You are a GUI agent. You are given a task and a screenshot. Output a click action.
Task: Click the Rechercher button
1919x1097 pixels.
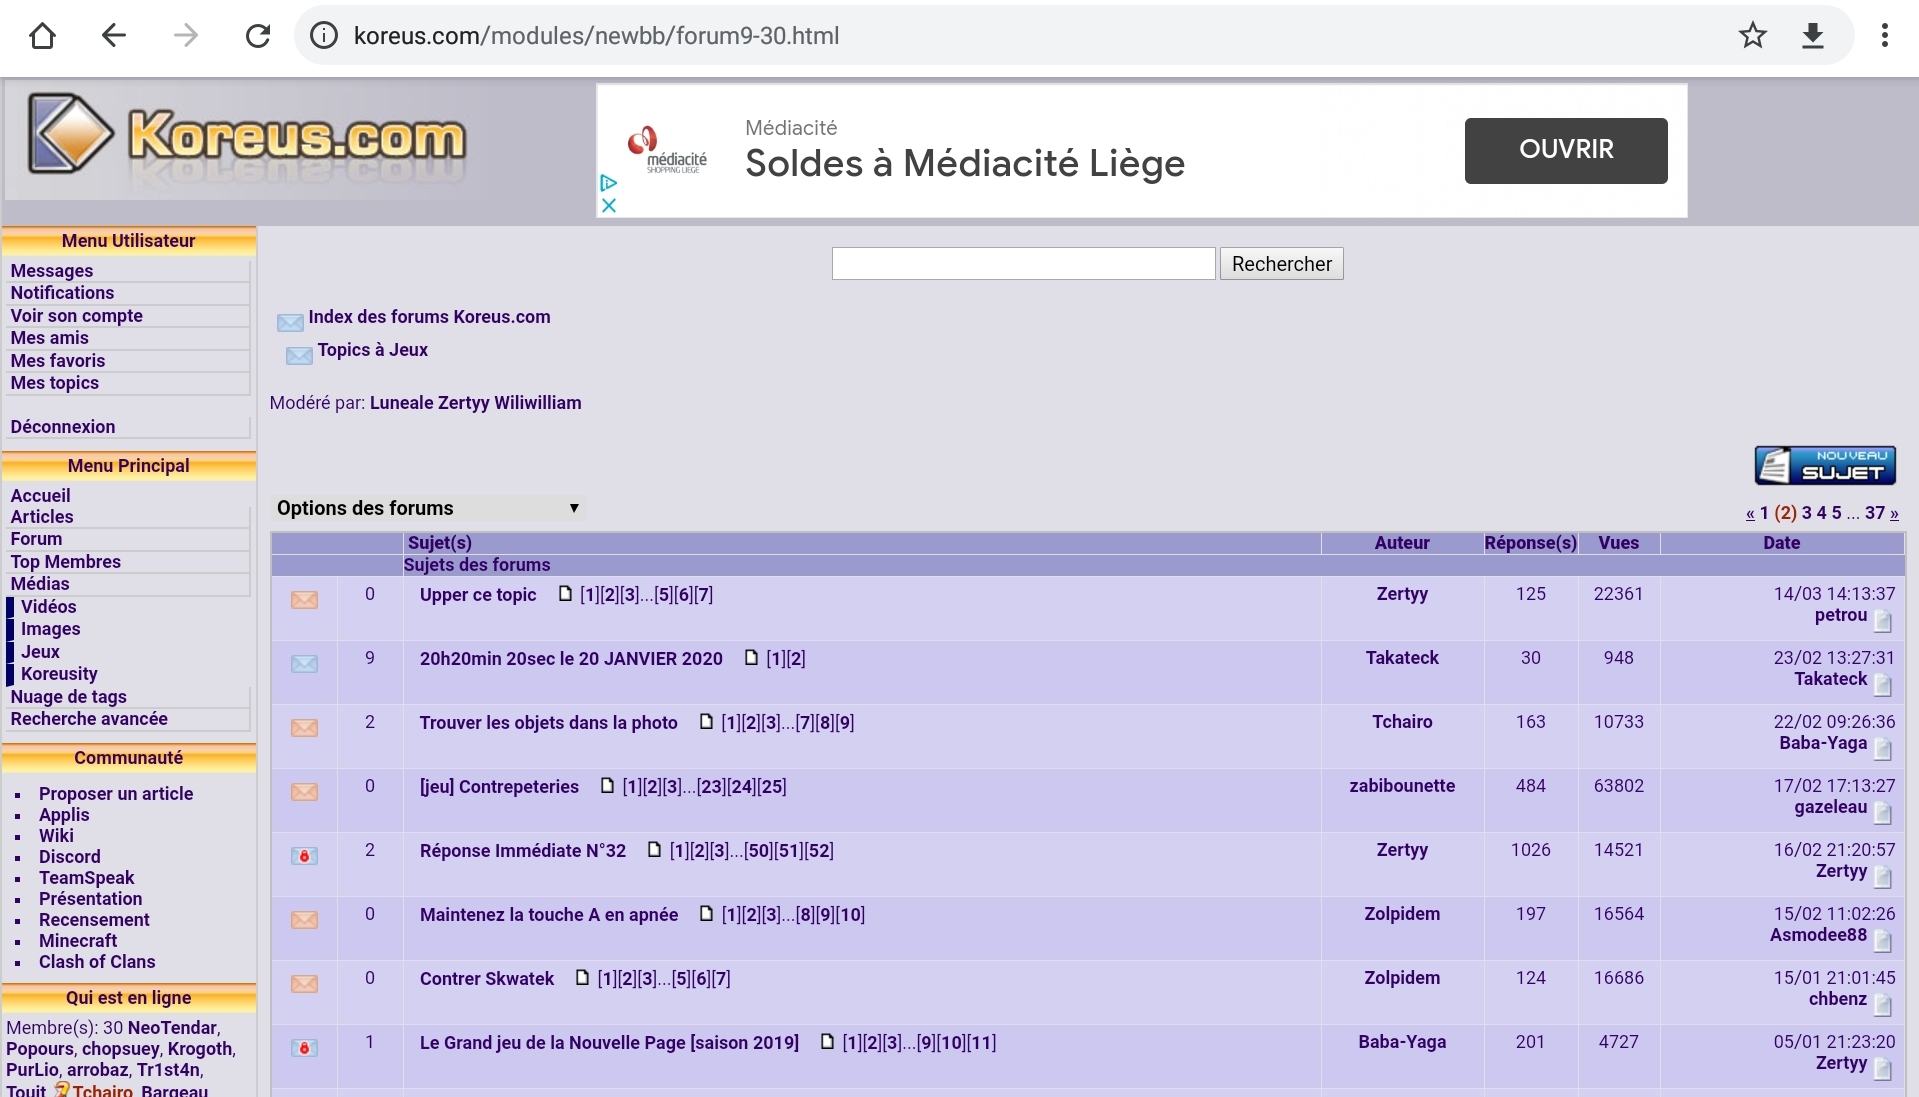pyautogui.click(x=1281, y=264)
